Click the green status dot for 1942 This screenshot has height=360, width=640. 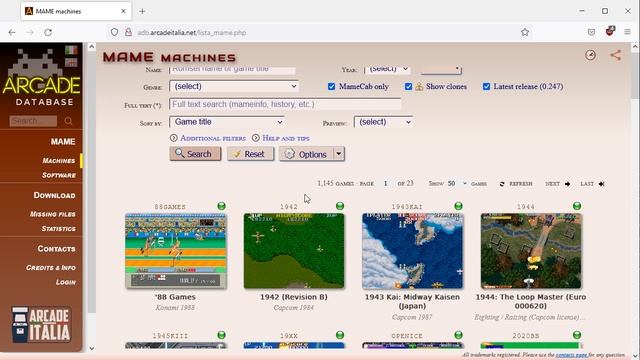[340, 206]
